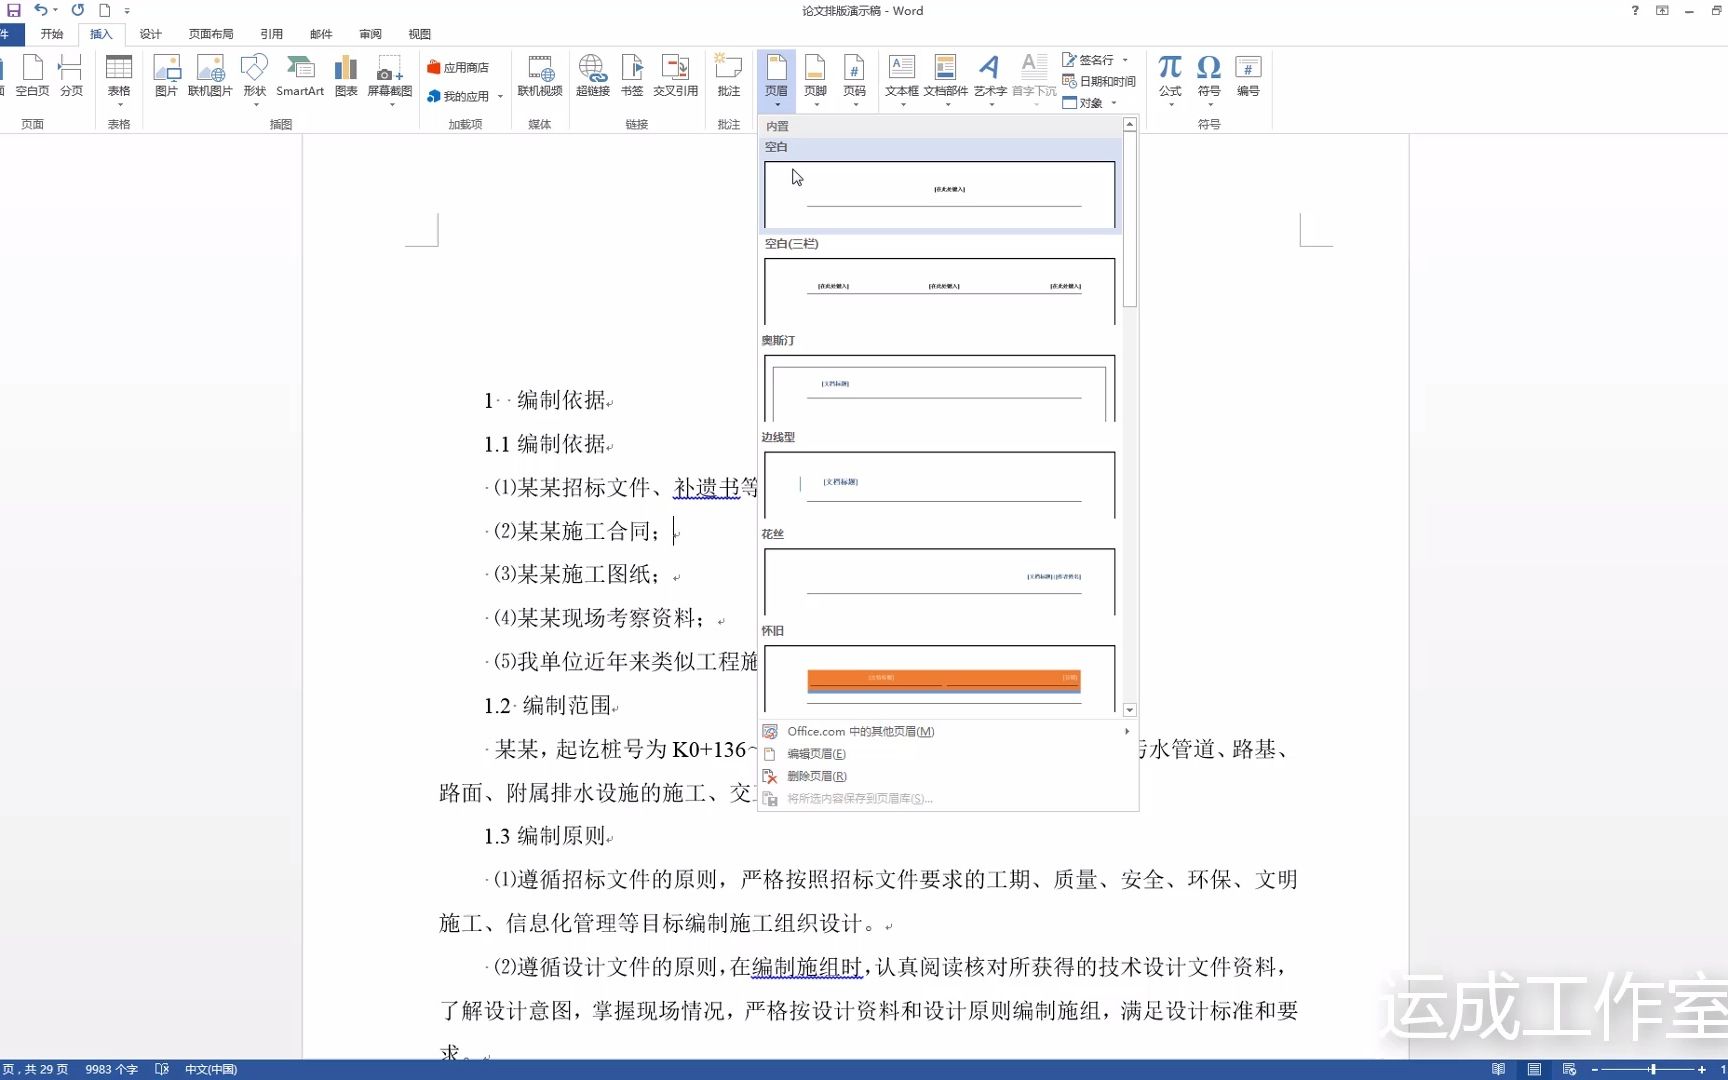This screenshot has width=1728, height=1080.
Task: Insert a cross-reference (交叉引用)
Action: click(x=676, y=77)
